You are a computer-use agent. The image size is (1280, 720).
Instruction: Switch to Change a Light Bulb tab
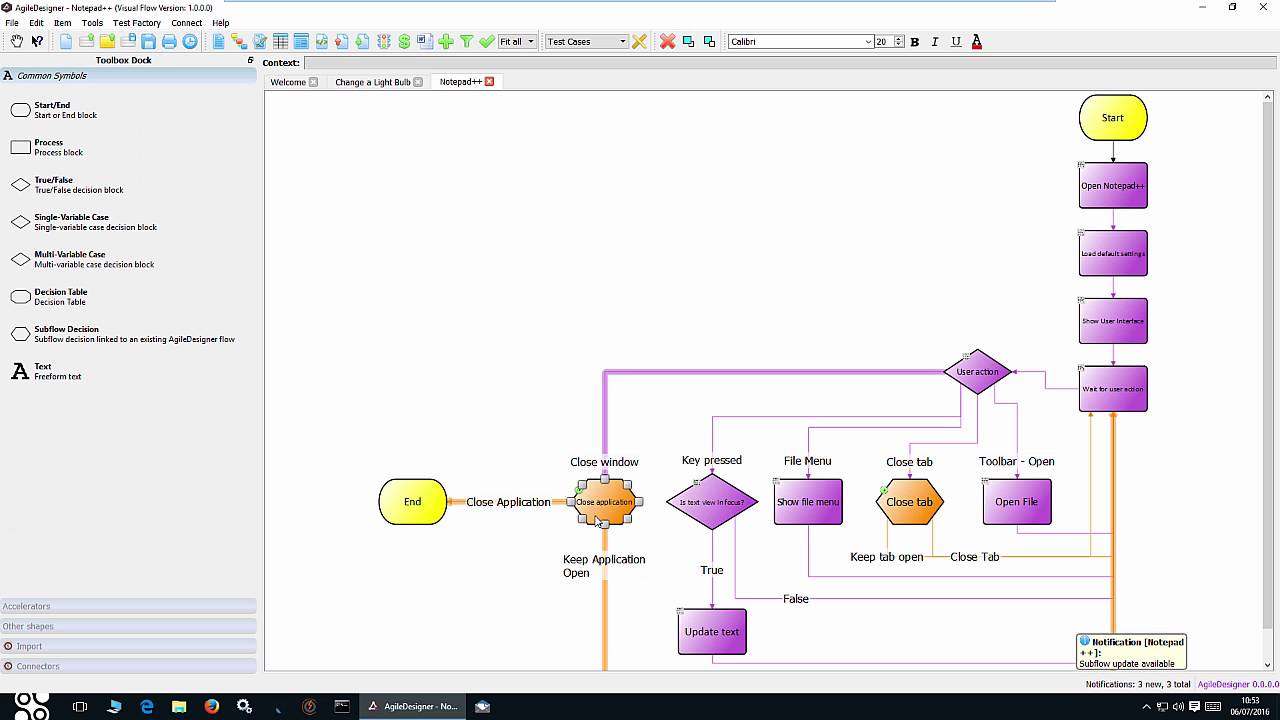click(x=372, y=82)
